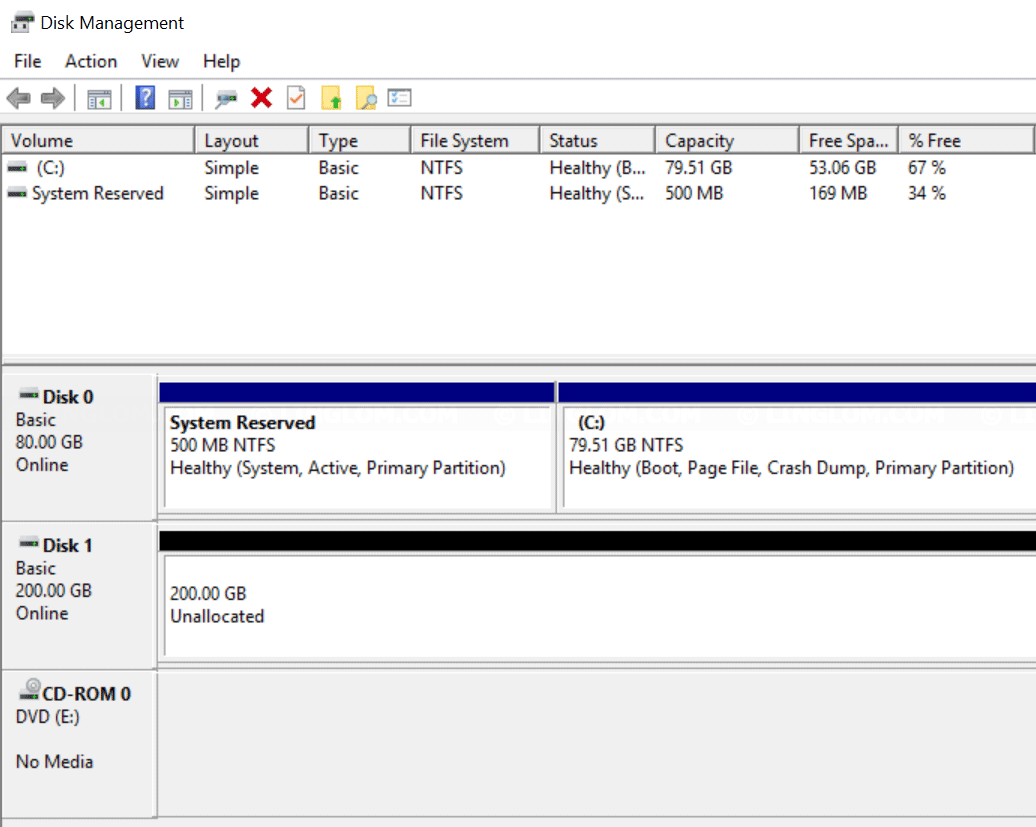Sort by the File System column header

tap(476, 141)
